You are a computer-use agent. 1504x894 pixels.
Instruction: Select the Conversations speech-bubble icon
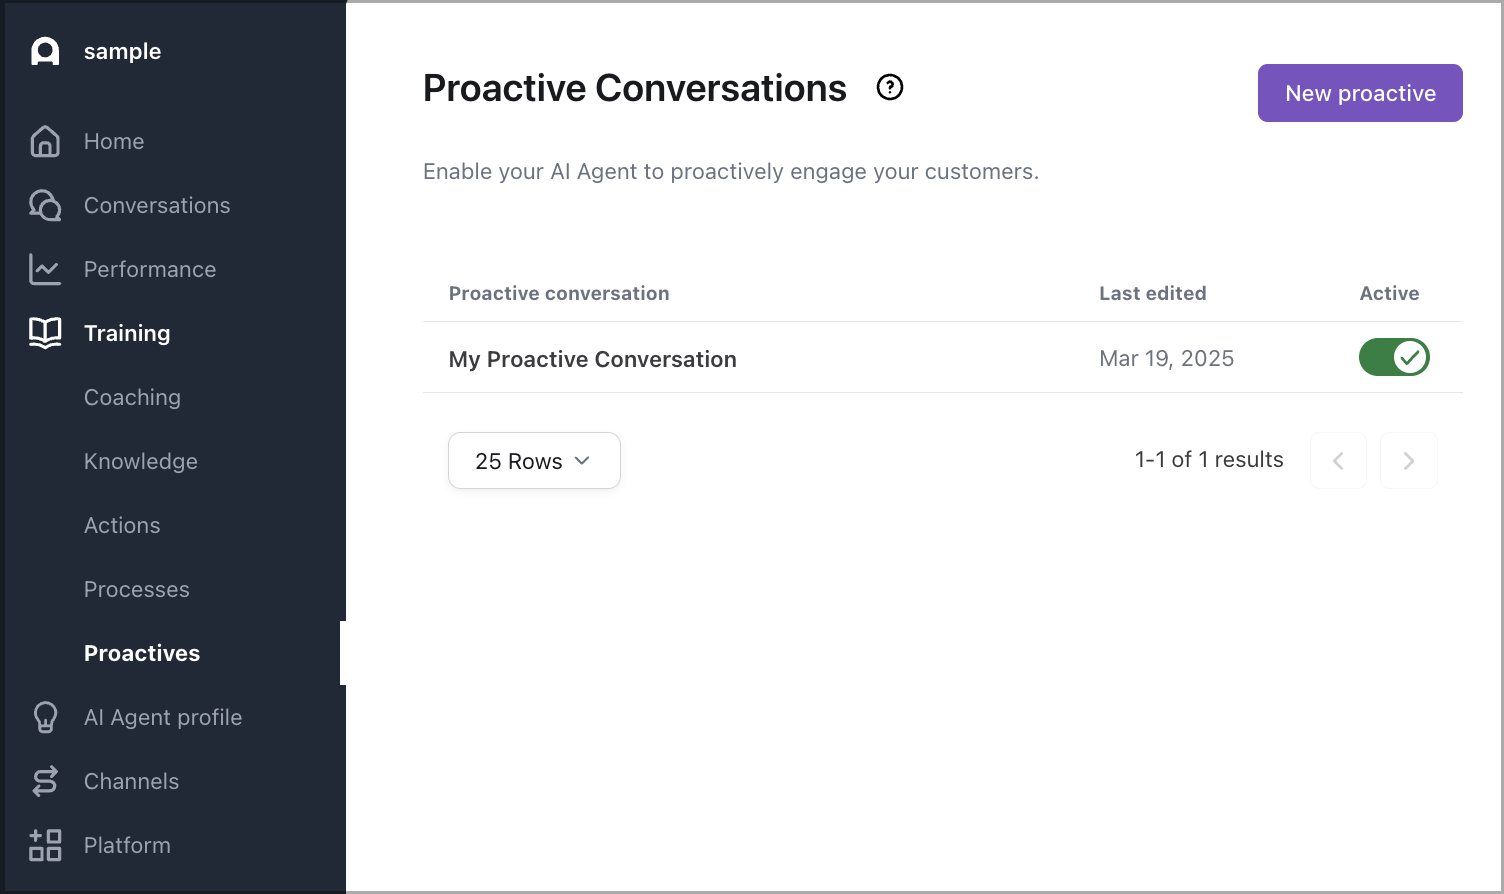tap(45, 205)
